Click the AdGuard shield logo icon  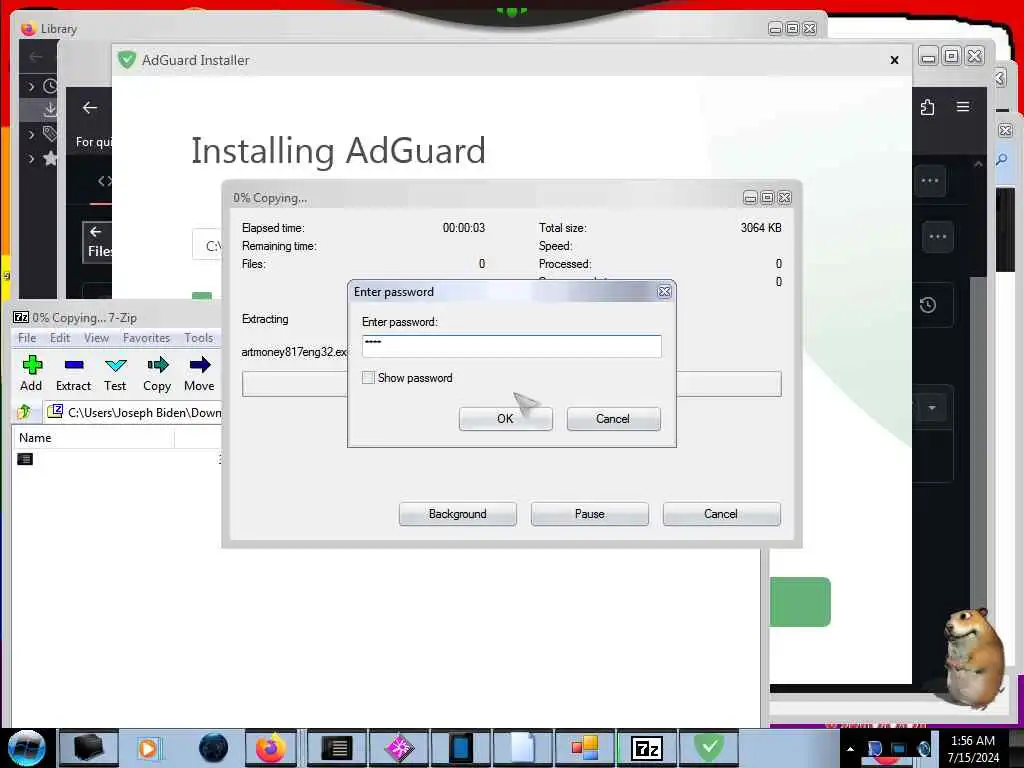127,60
